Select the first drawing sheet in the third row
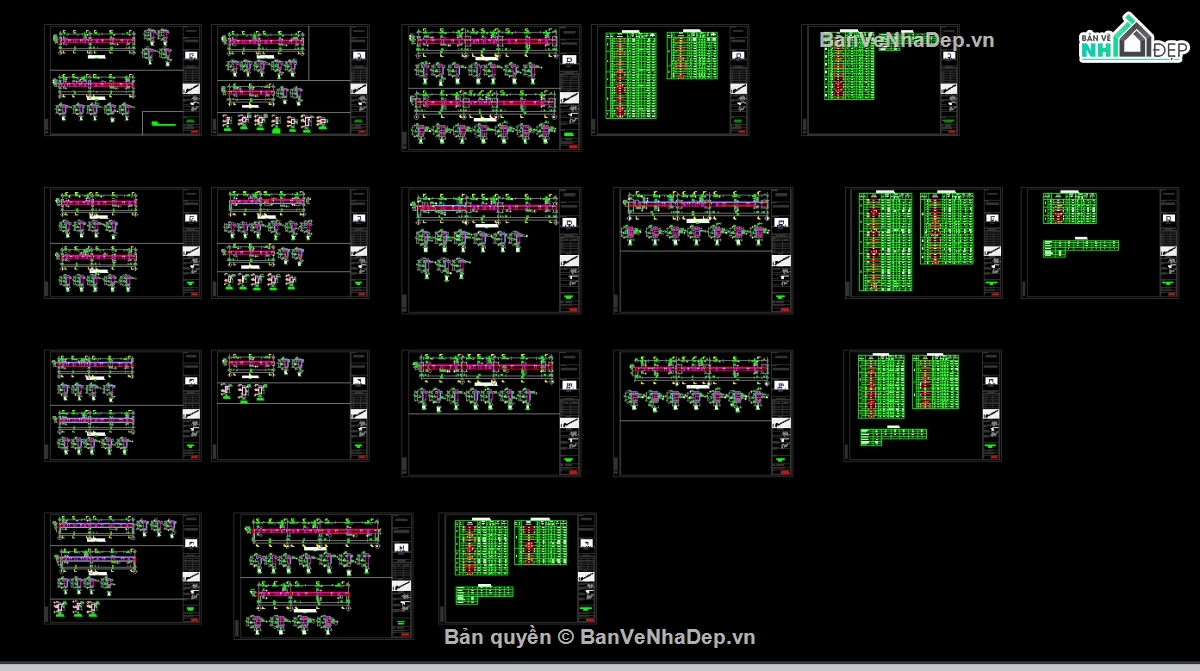The width and height of the screenshot is (1200, 671). (x=123, y=405)
